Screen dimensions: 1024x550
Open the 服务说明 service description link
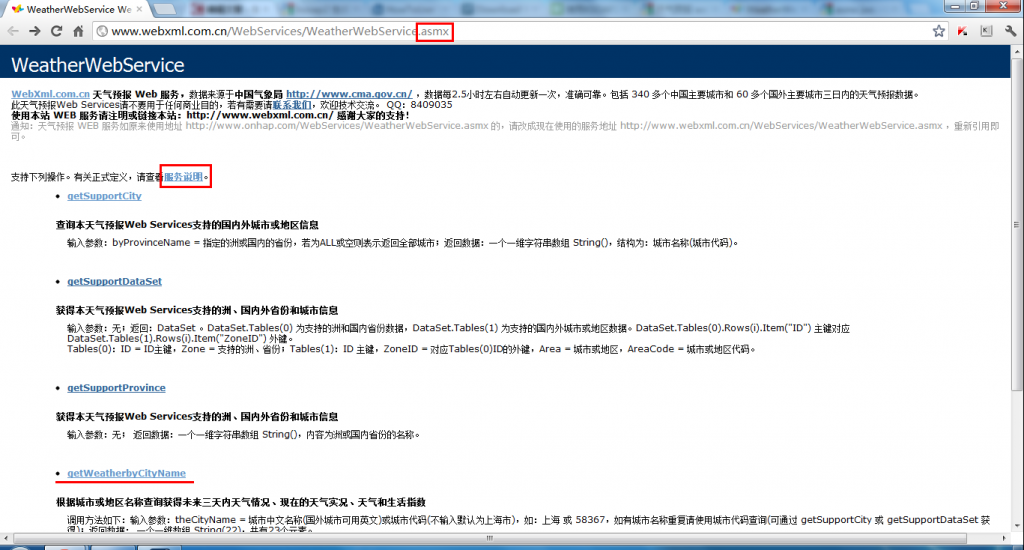click(184, 176)
